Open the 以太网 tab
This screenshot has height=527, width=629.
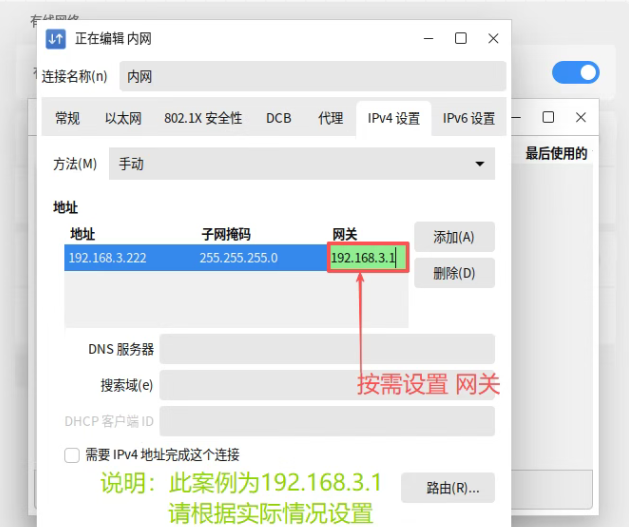point(122,118)
